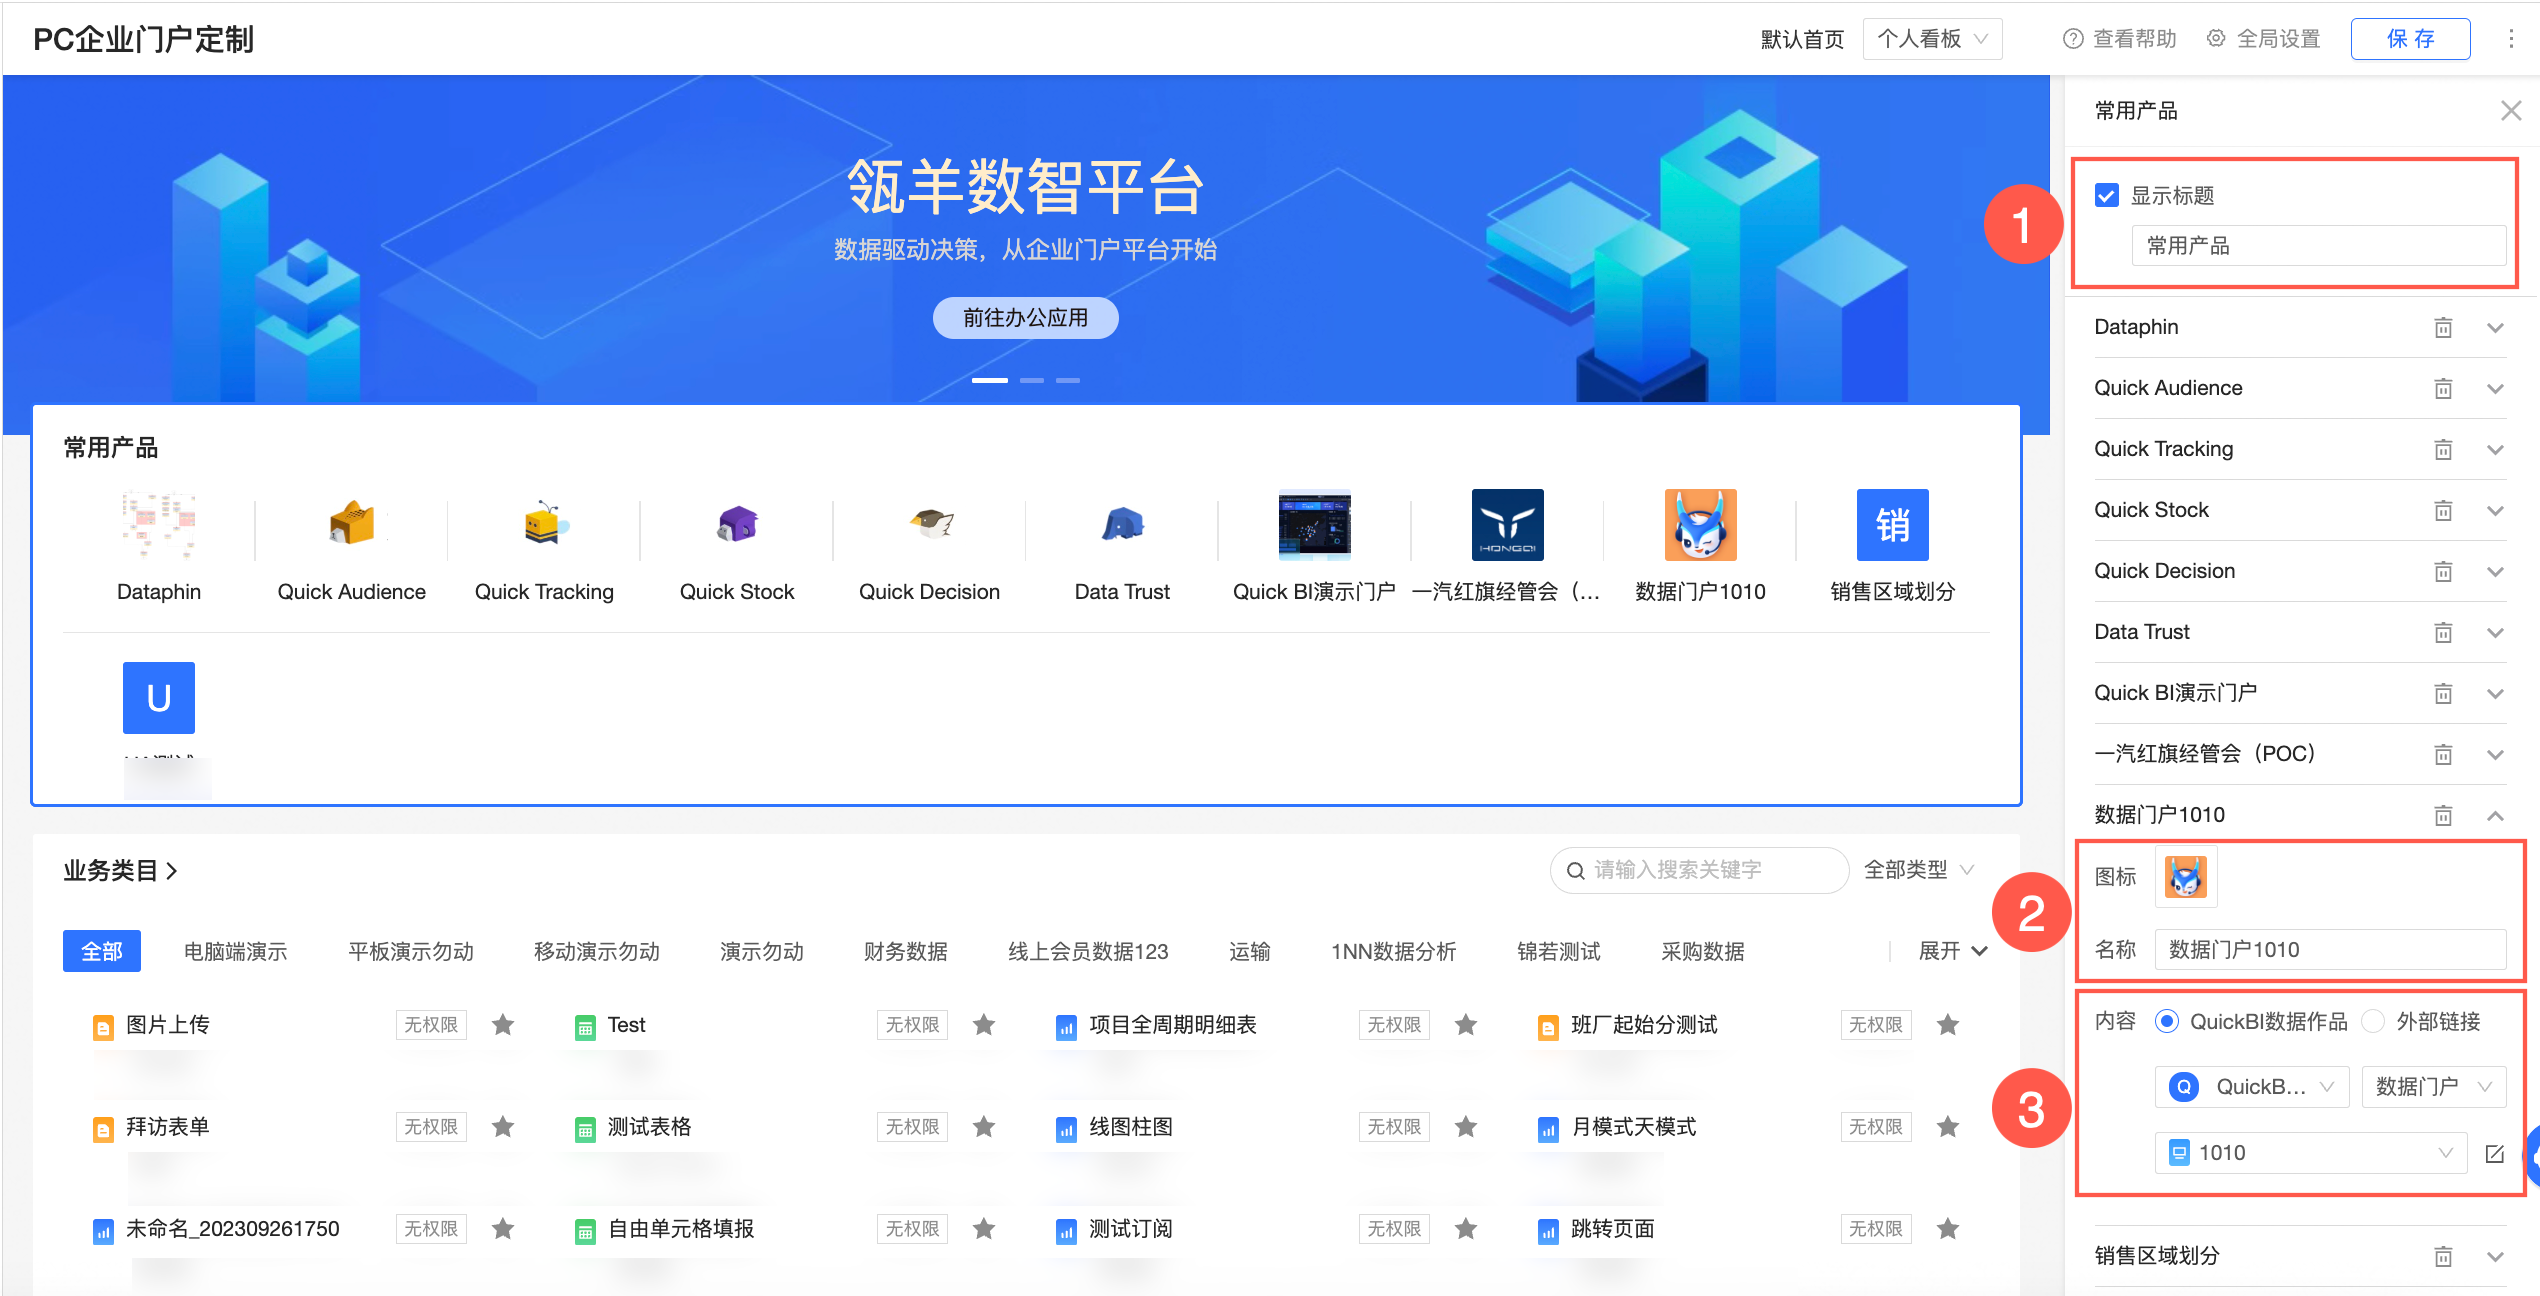Click the 销售区域划分 product icon
This screenshot has height=1296, width=2540.
(x=1892, y=524)
